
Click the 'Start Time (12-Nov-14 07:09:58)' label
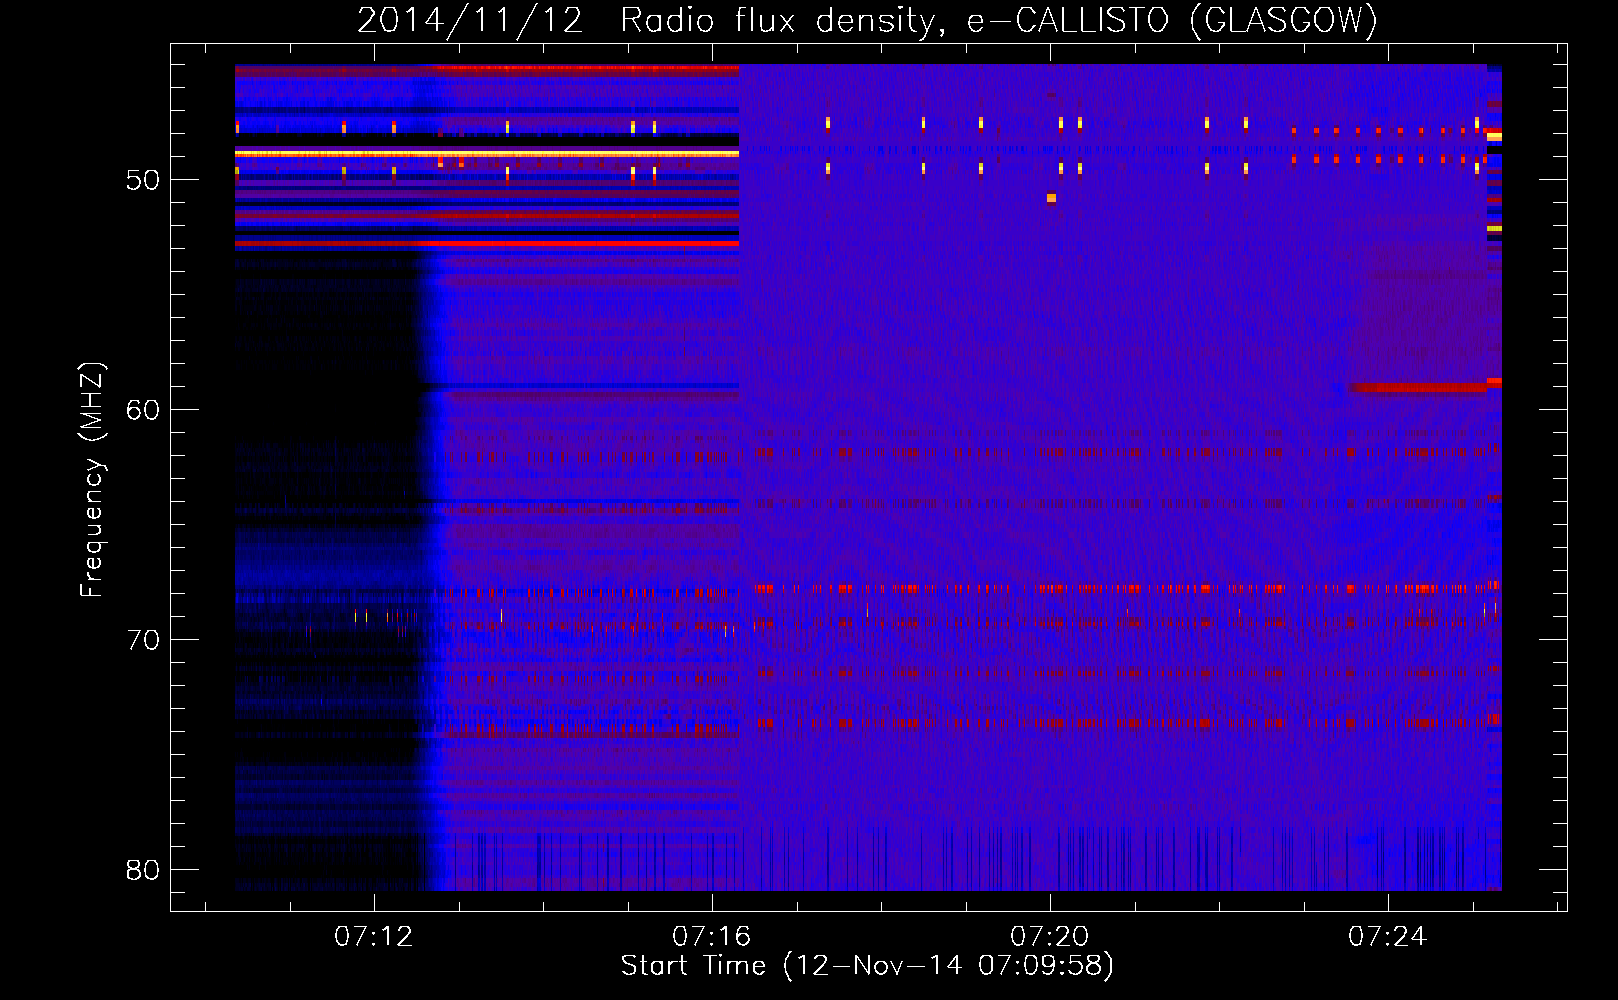tap(867, 966)
